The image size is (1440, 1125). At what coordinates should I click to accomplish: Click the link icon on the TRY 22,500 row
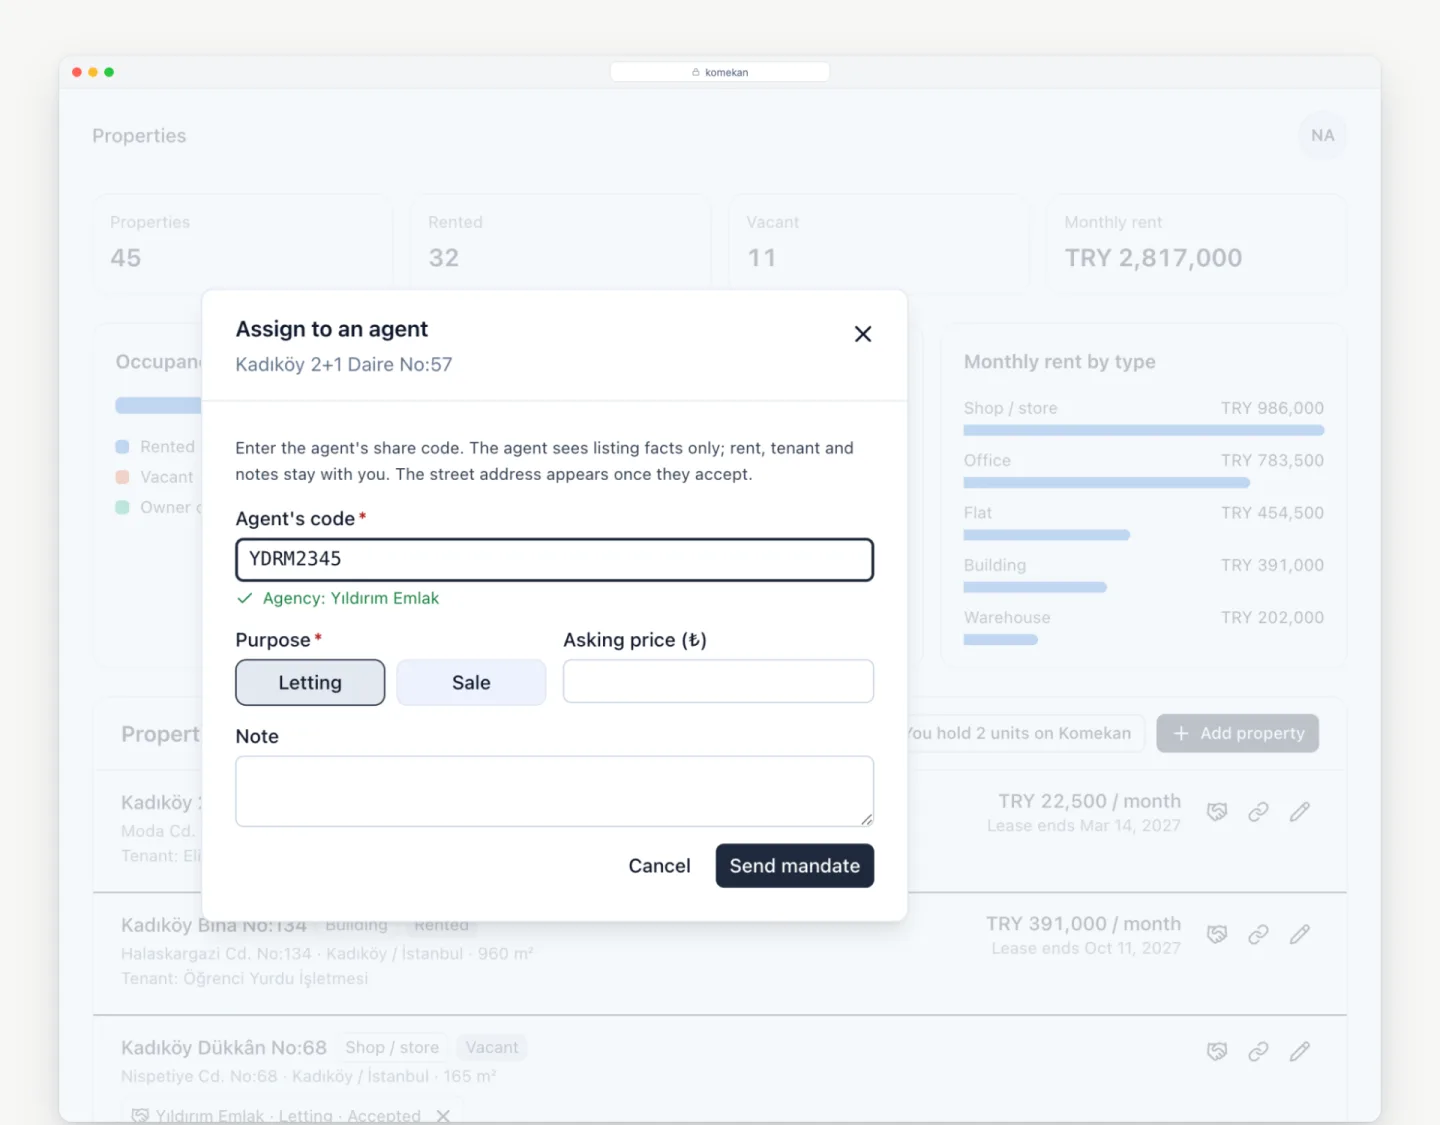click(x=1258, y=812)
